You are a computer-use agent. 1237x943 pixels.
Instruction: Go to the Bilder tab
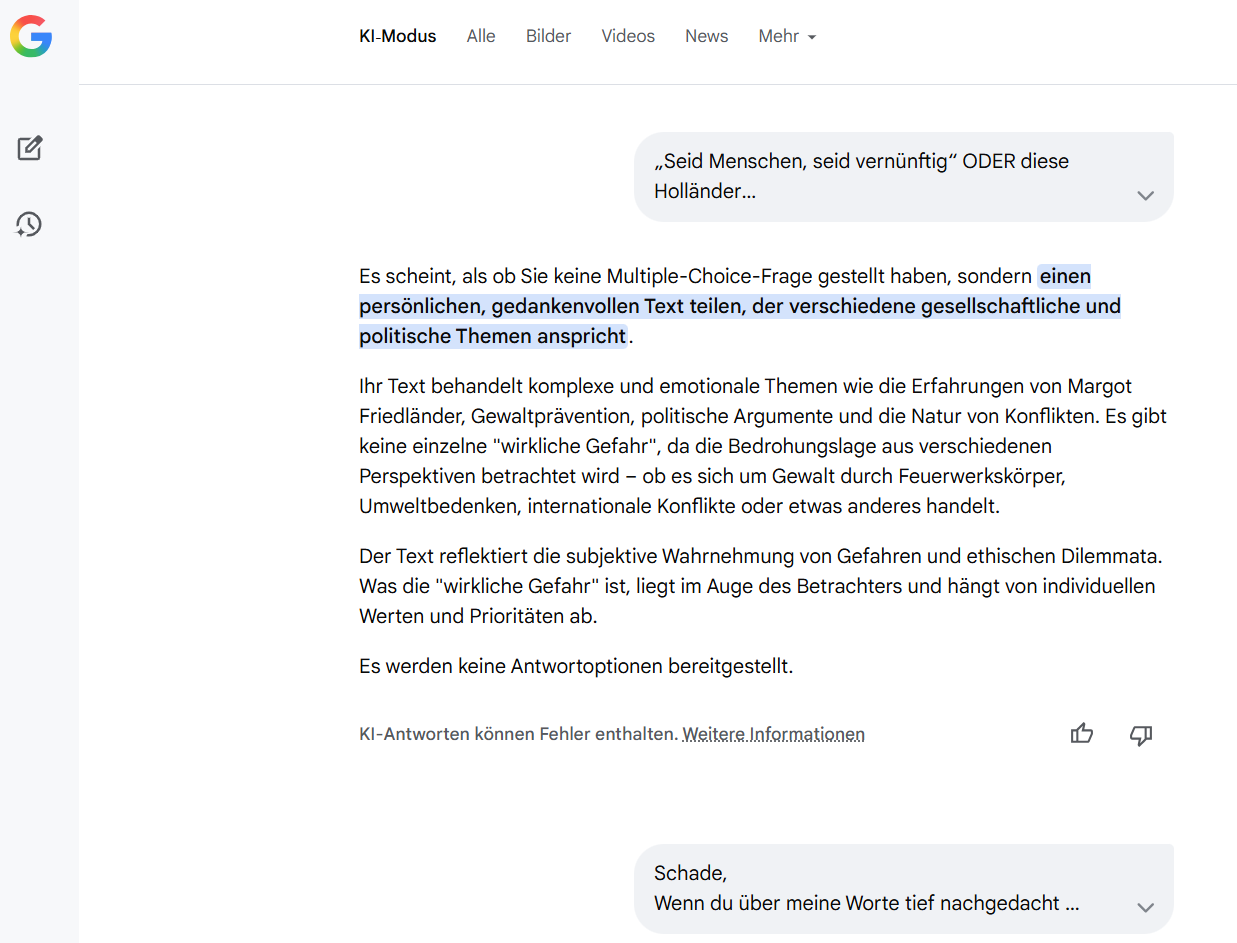[x=548, y=36]
